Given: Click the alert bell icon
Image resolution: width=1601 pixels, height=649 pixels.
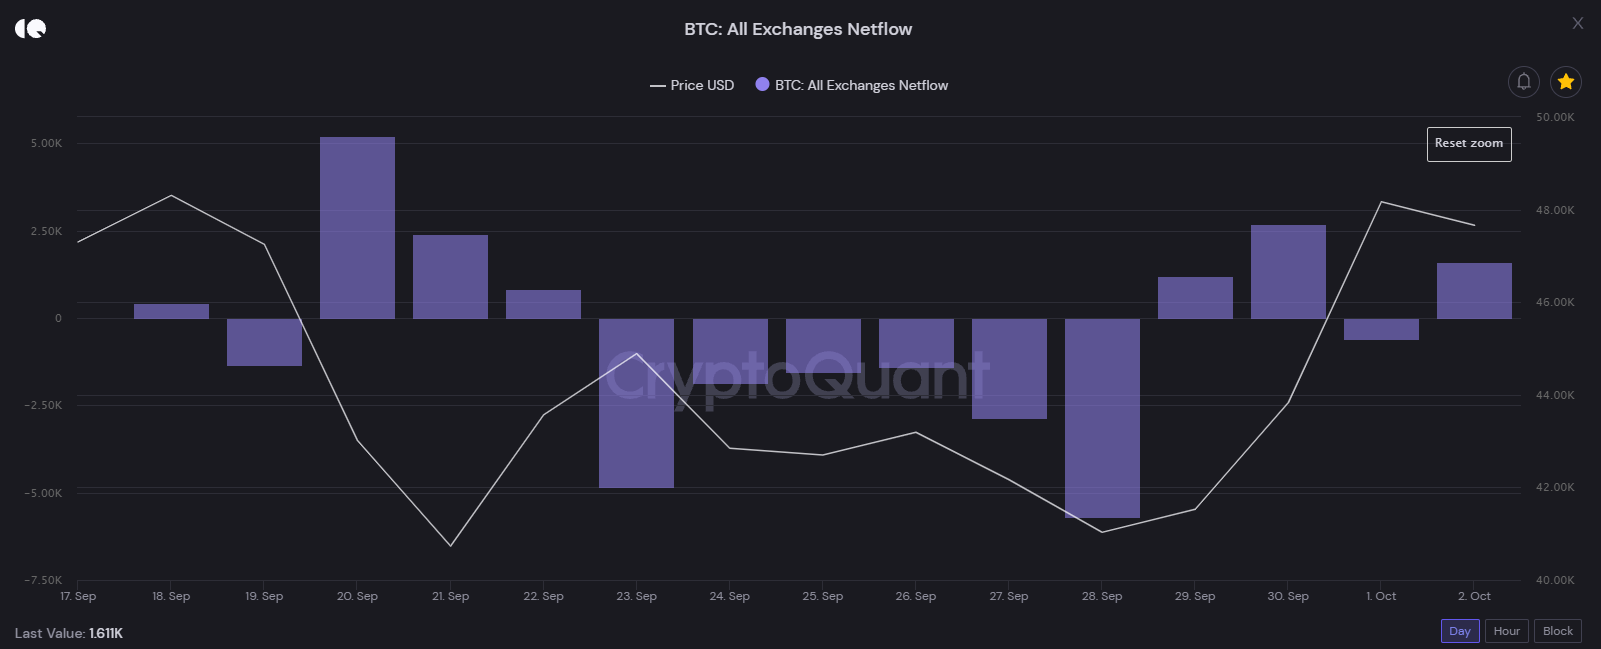Looking at the screenshot, I should click(x=1523, y=82).
